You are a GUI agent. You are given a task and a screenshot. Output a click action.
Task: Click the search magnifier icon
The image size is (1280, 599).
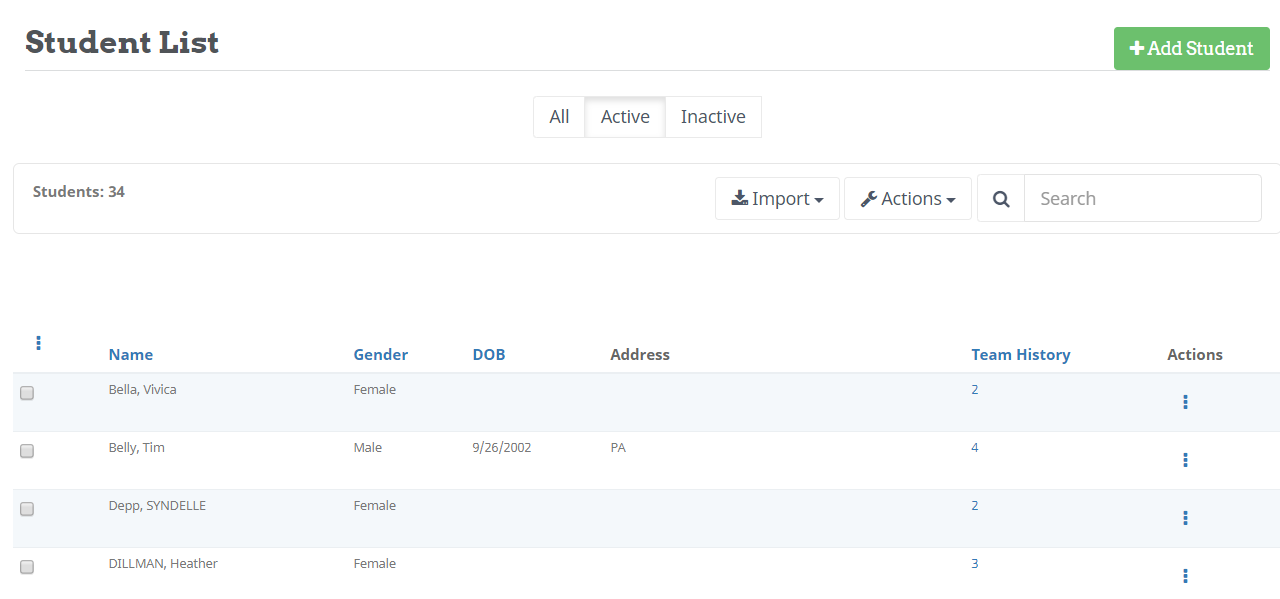[x=1001, y=199]
